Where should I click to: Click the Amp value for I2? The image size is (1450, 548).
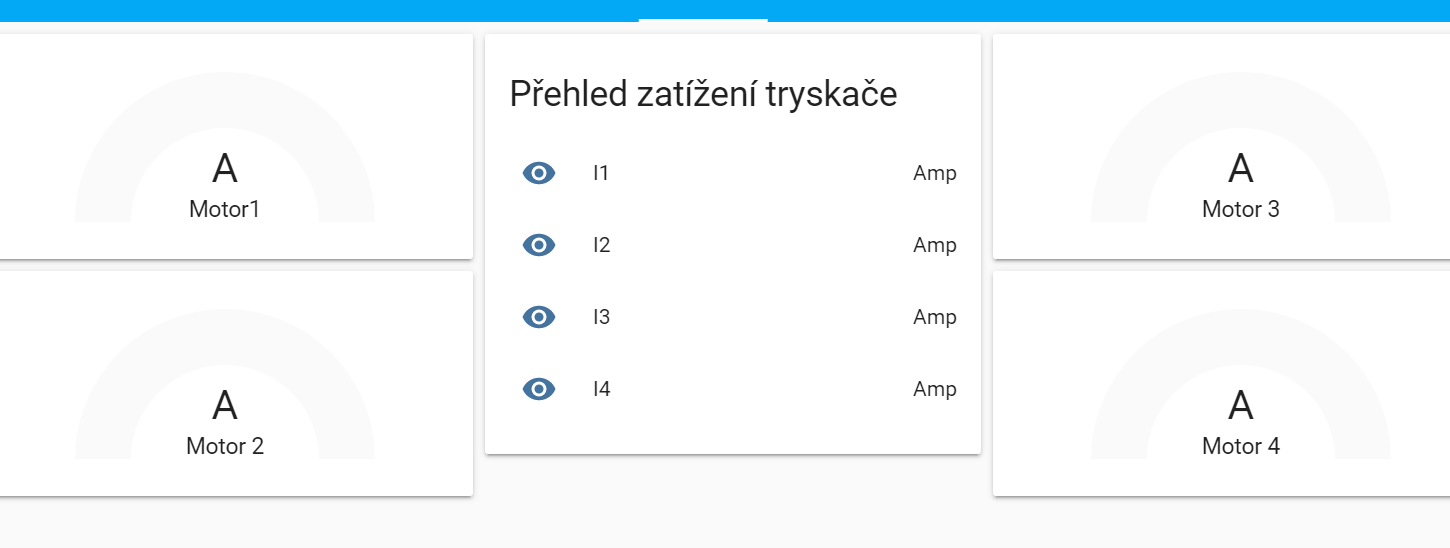934,245
